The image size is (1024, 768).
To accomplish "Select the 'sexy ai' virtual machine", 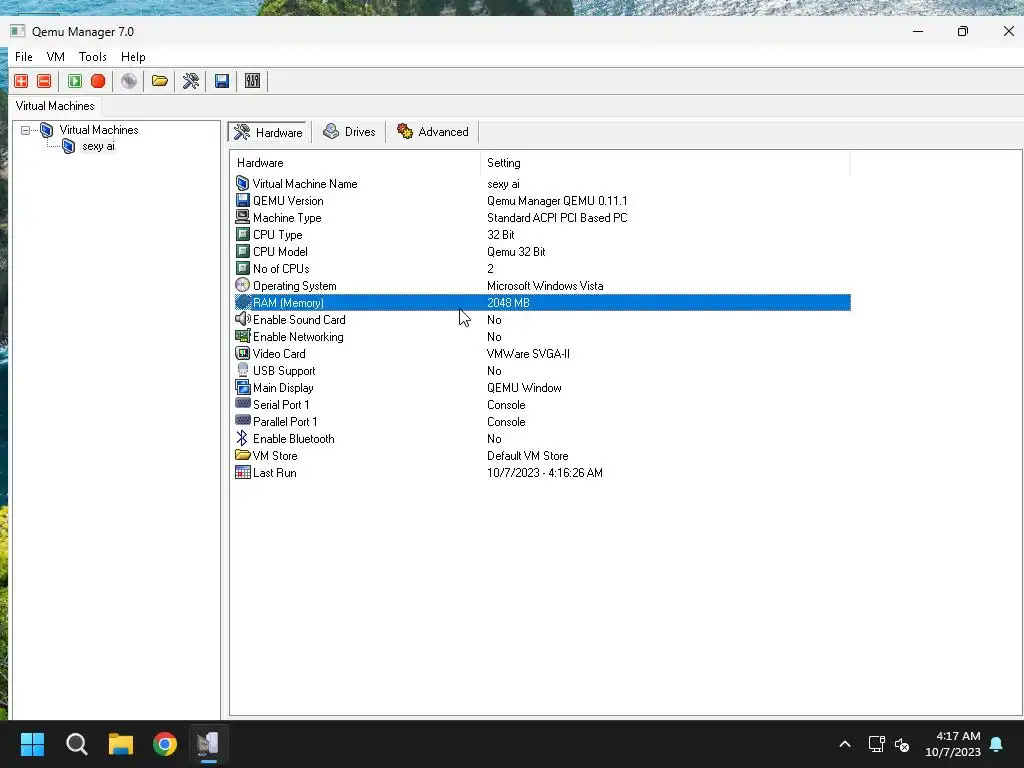I will click(98, 146).
